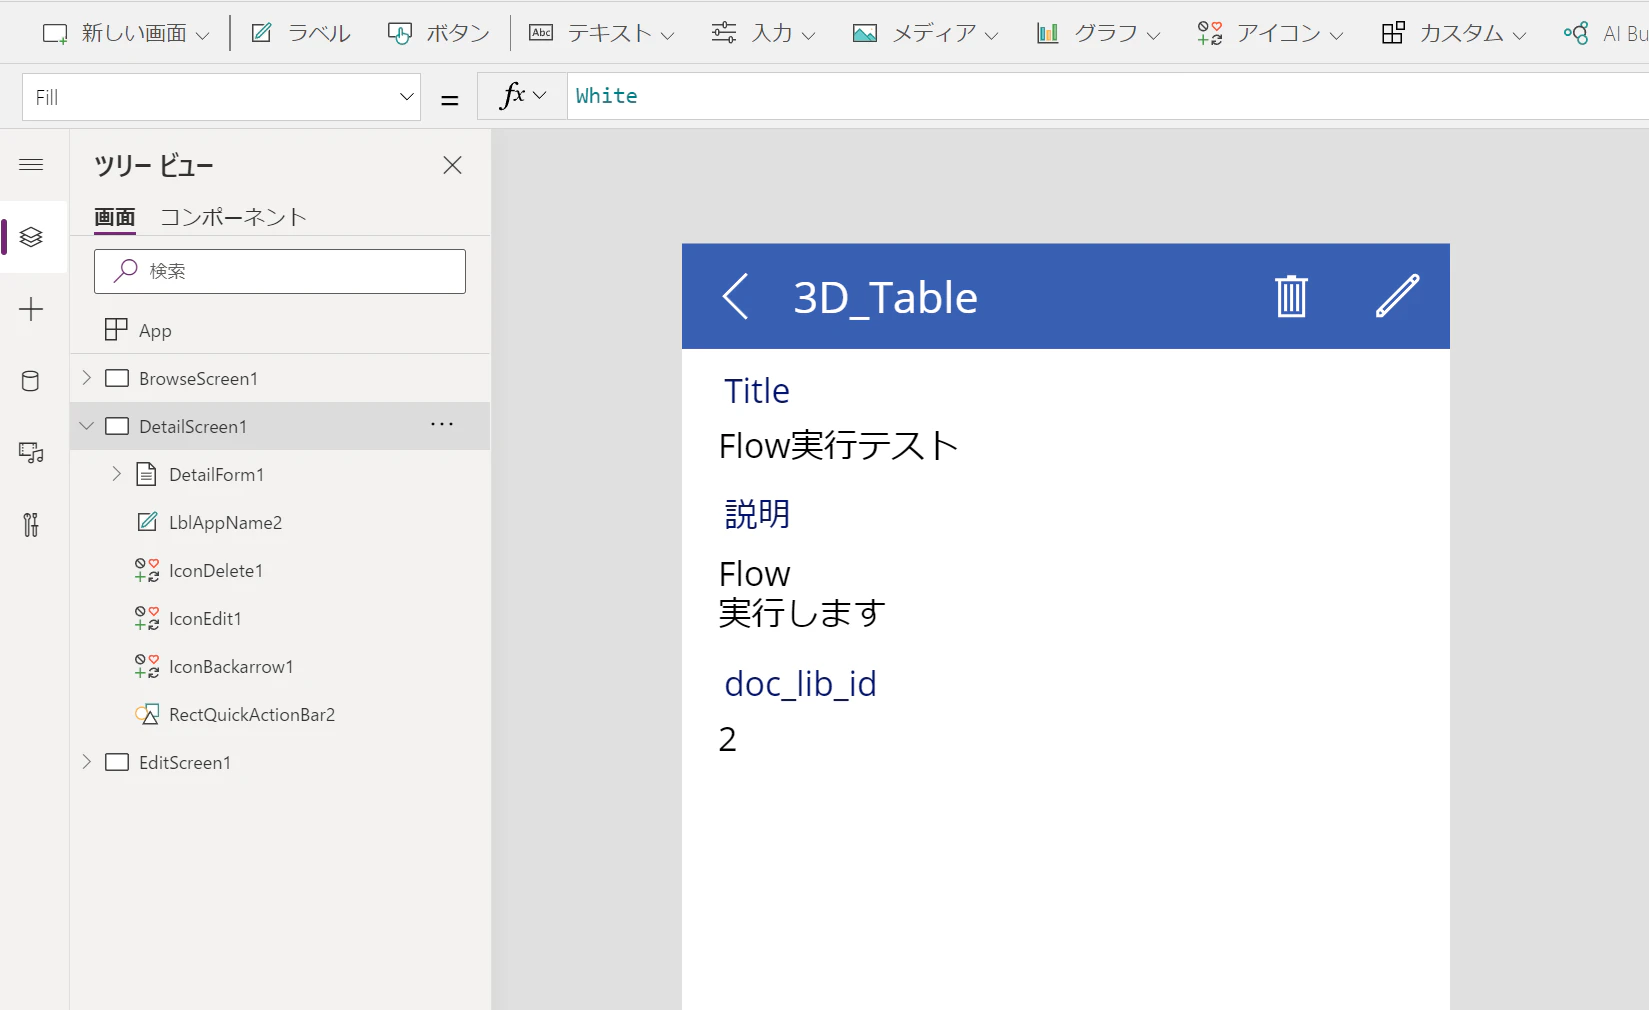Select the Flow実行テスト value
Viewport: 1649px width, 1010px height.
(838, 445)
